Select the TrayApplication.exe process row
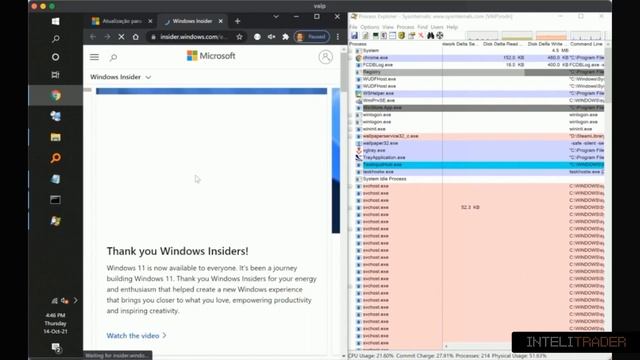The height and width of the screenshot is (360, 640). click(480, 158)
